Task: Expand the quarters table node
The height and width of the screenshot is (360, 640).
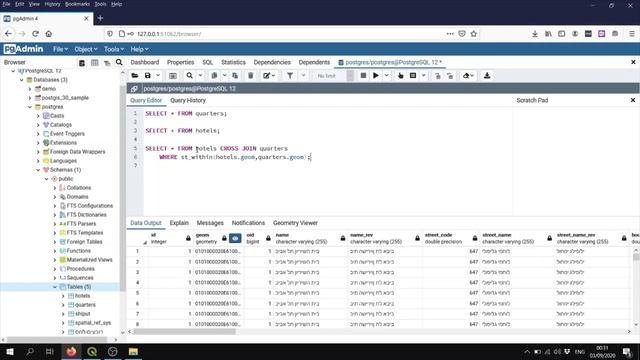Action: click(63, 304)
